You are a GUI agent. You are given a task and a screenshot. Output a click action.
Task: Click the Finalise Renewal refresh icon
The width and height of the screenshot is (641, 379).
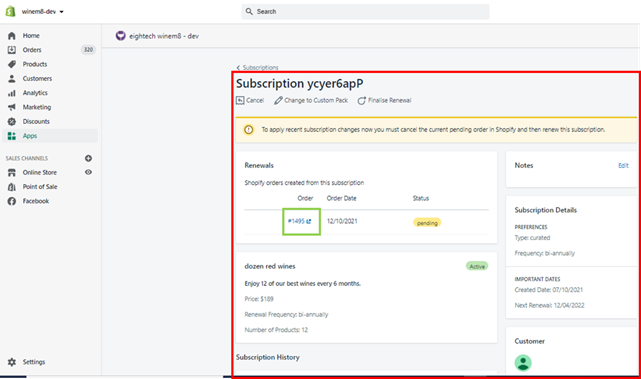[362, 101]
